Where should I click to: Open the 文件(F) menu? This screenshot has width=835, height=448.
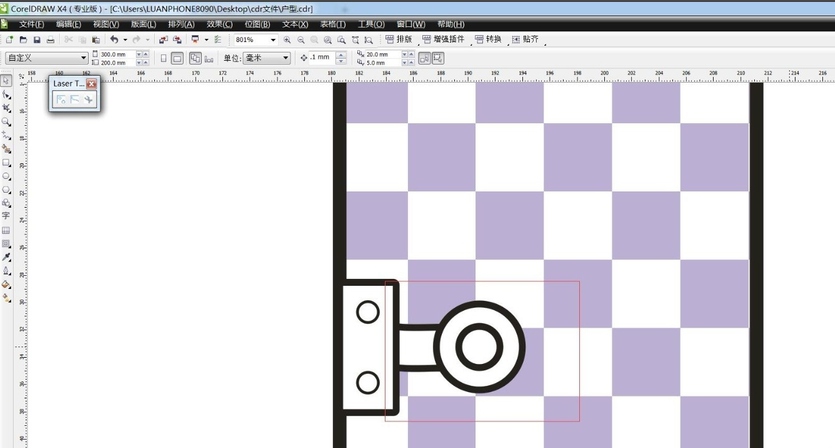point(33,24)
